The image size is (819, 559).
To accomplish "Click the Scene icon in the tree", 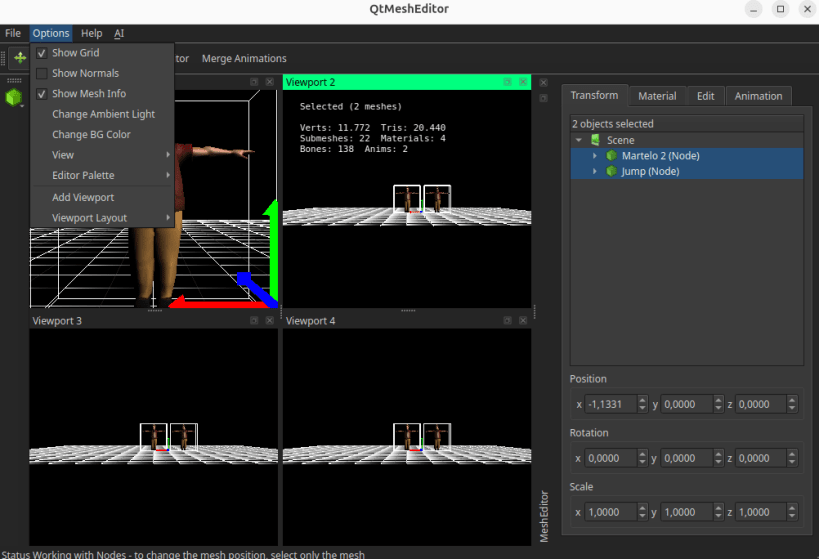I will (595, 140).
